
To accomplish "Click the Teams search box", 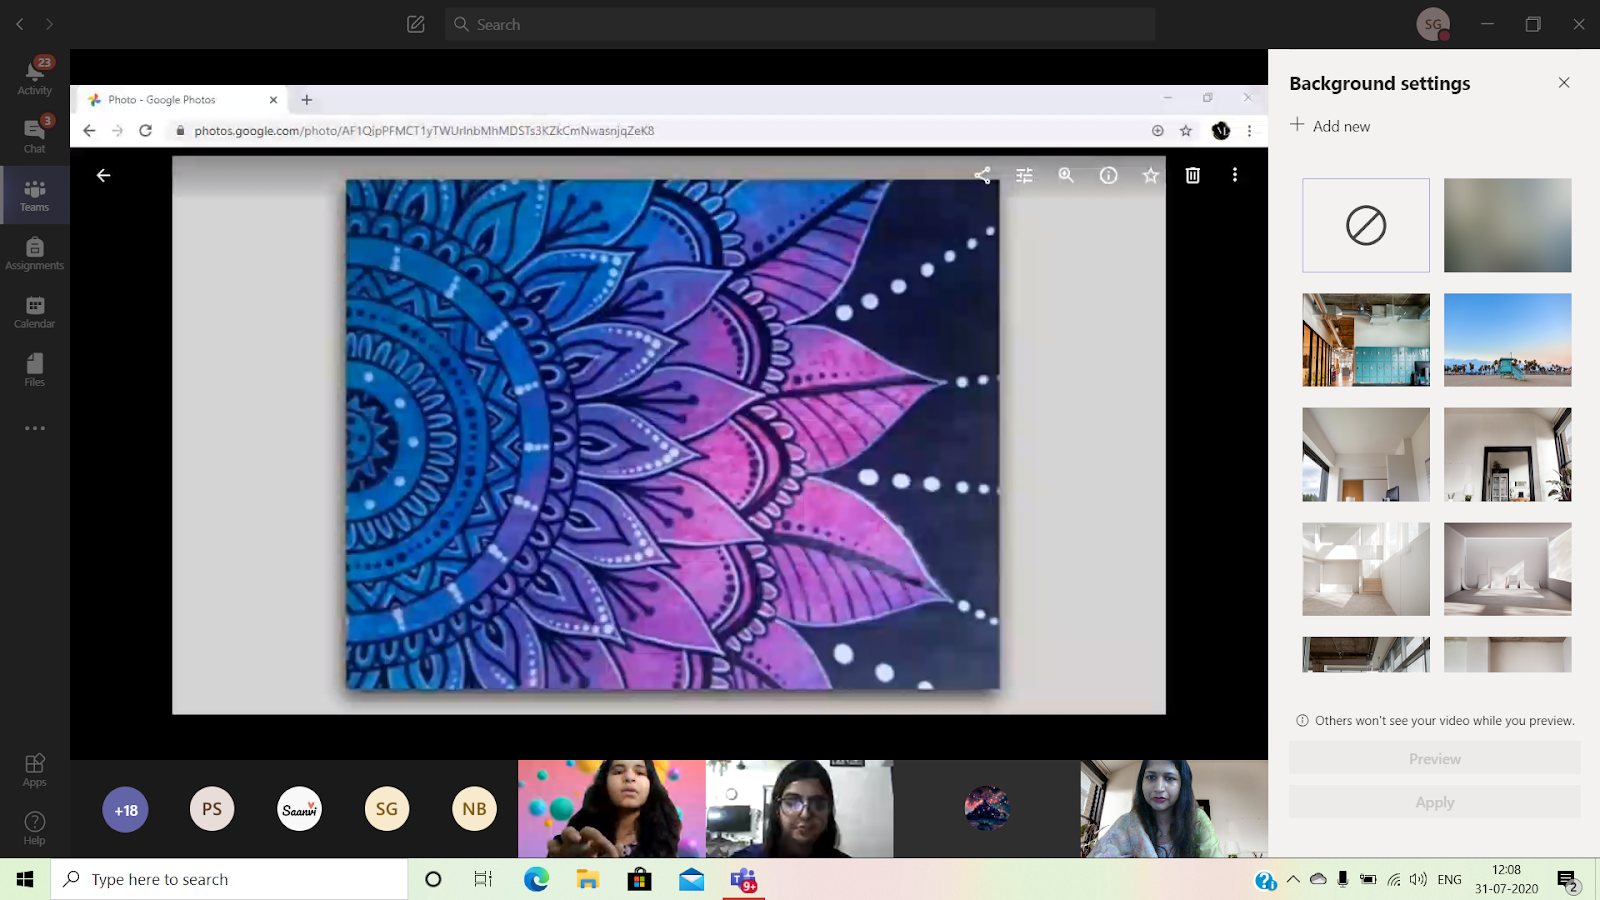I will pyautogui.click(x=800, y=24).
